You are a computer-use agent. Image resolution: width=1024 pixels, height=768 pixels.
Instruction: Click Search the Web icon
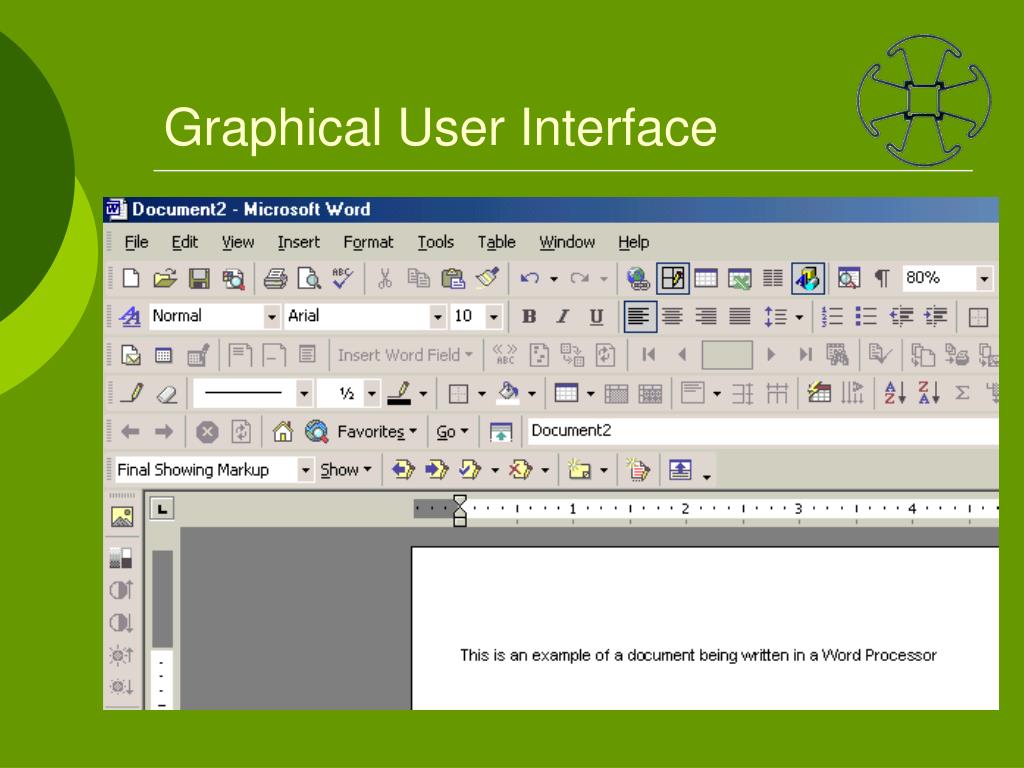317,432
